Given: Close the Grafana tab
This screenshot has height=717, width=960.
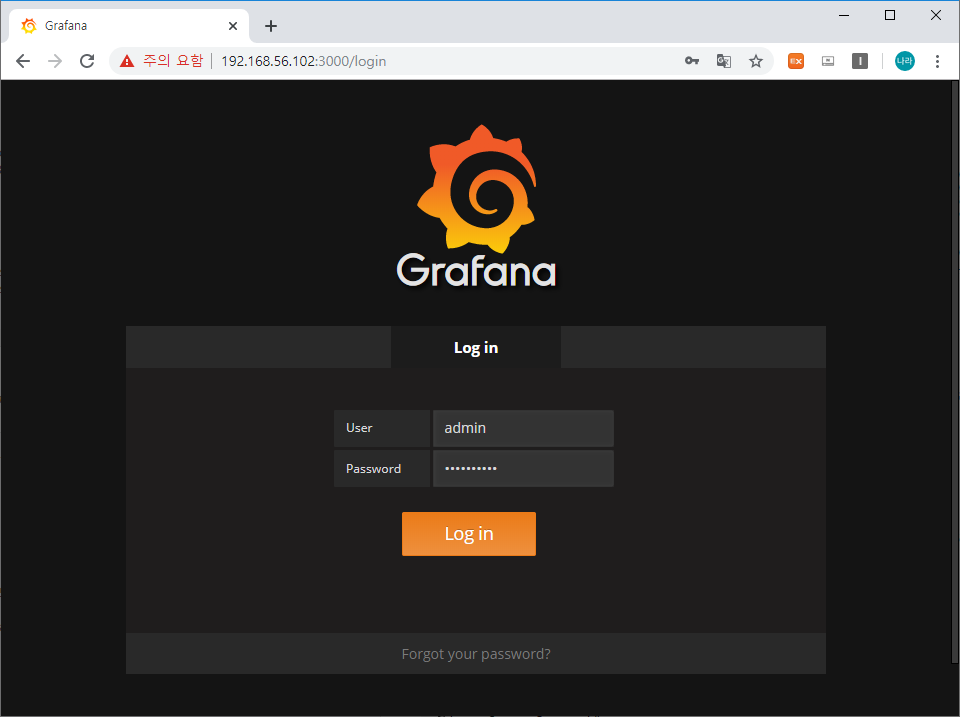Looking at the screenshot, I should [x=233, y=26].
